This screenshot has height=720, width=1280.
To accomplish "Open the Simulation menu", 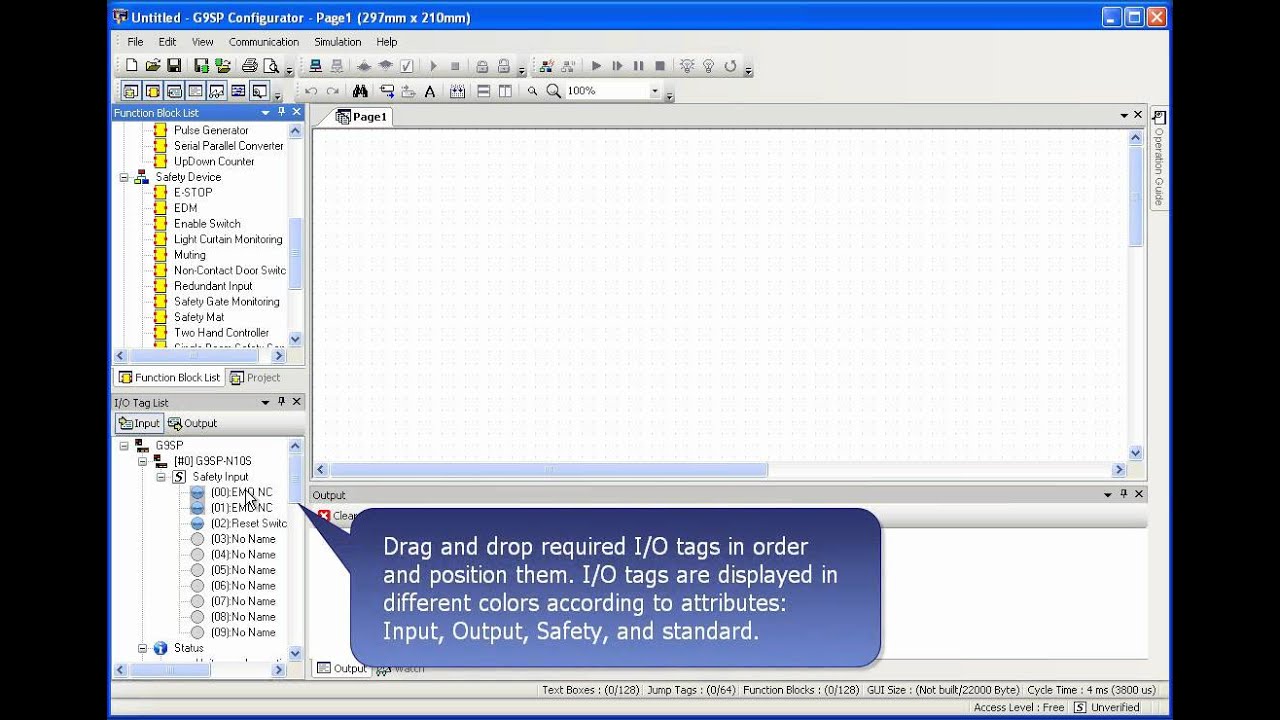I will (338, 42).
